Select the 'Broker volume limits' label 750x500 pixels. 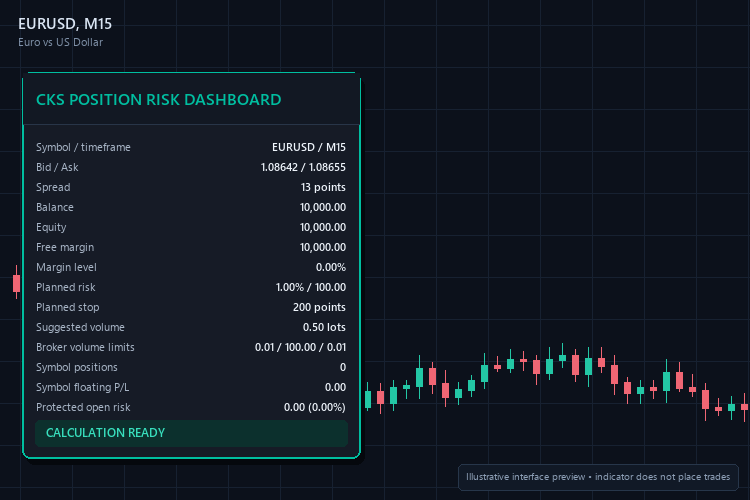[x=86, y=347]
